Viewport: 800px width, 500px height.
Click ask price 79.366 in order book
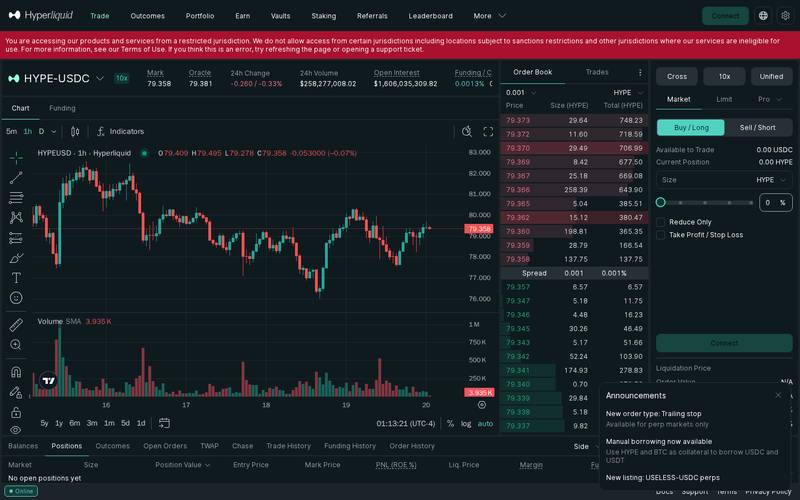[x=517, y=190]
